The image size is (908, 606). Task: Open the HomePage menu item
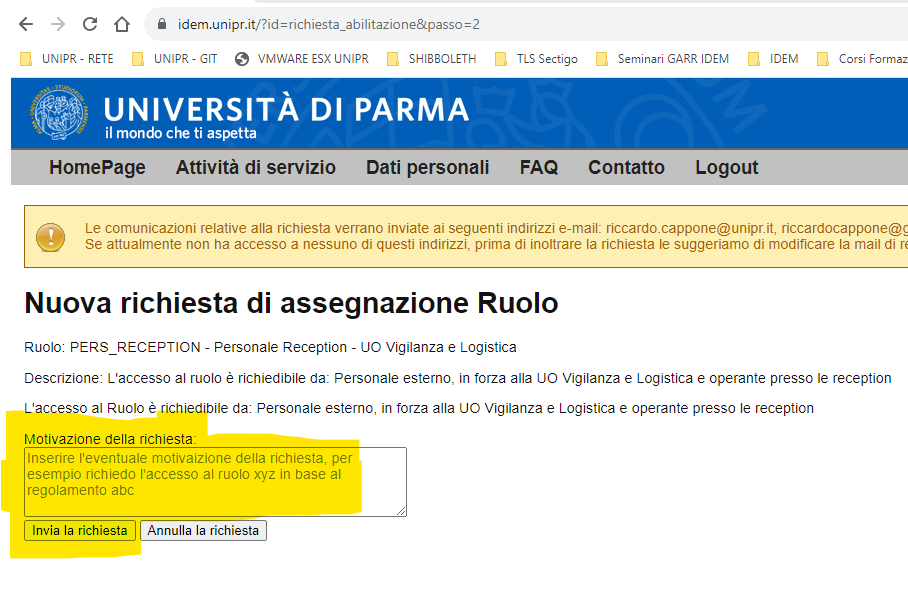97,168
